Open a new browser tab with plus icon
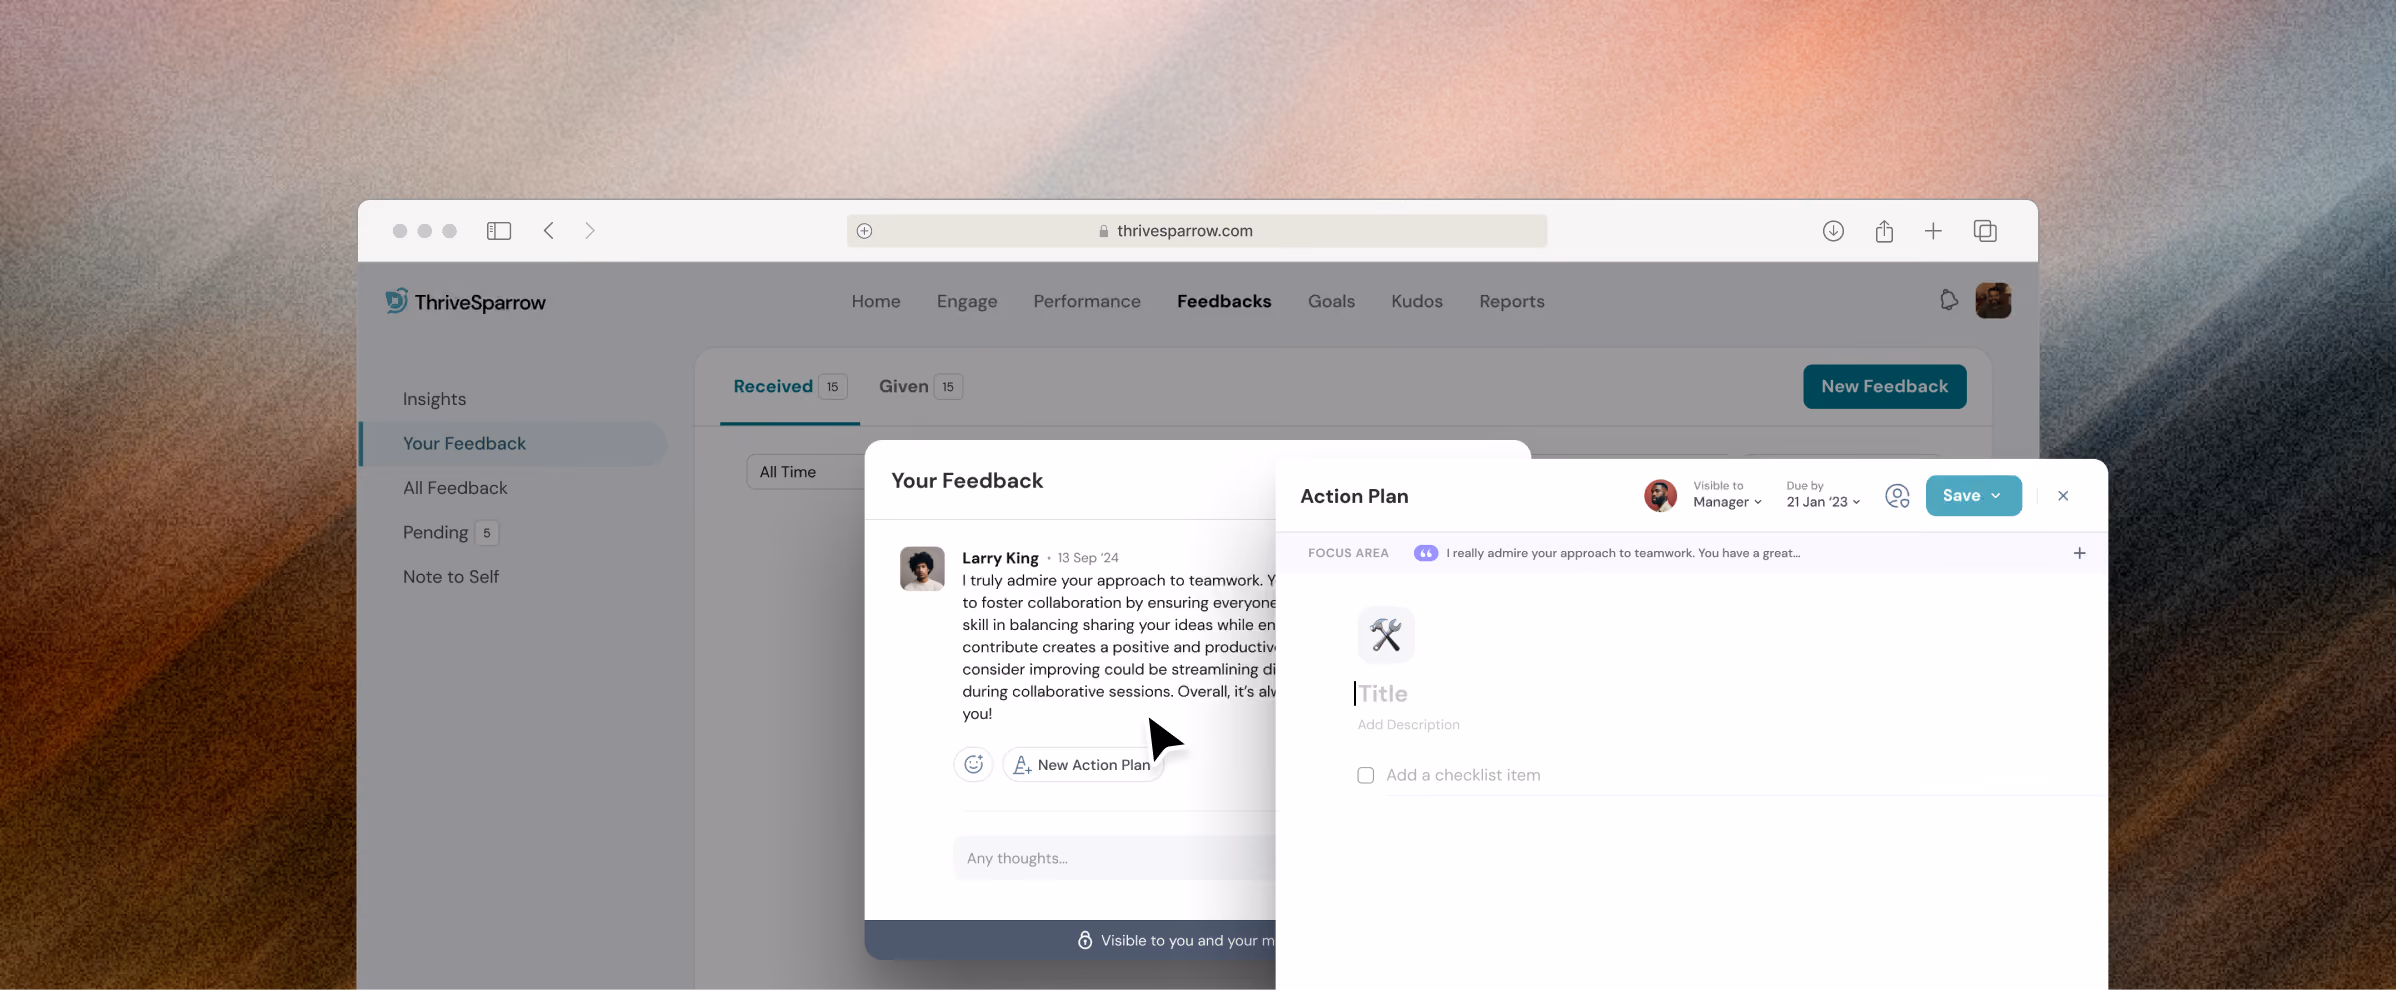This screenshot has width=2396, height=990. tap(1933, 231)
